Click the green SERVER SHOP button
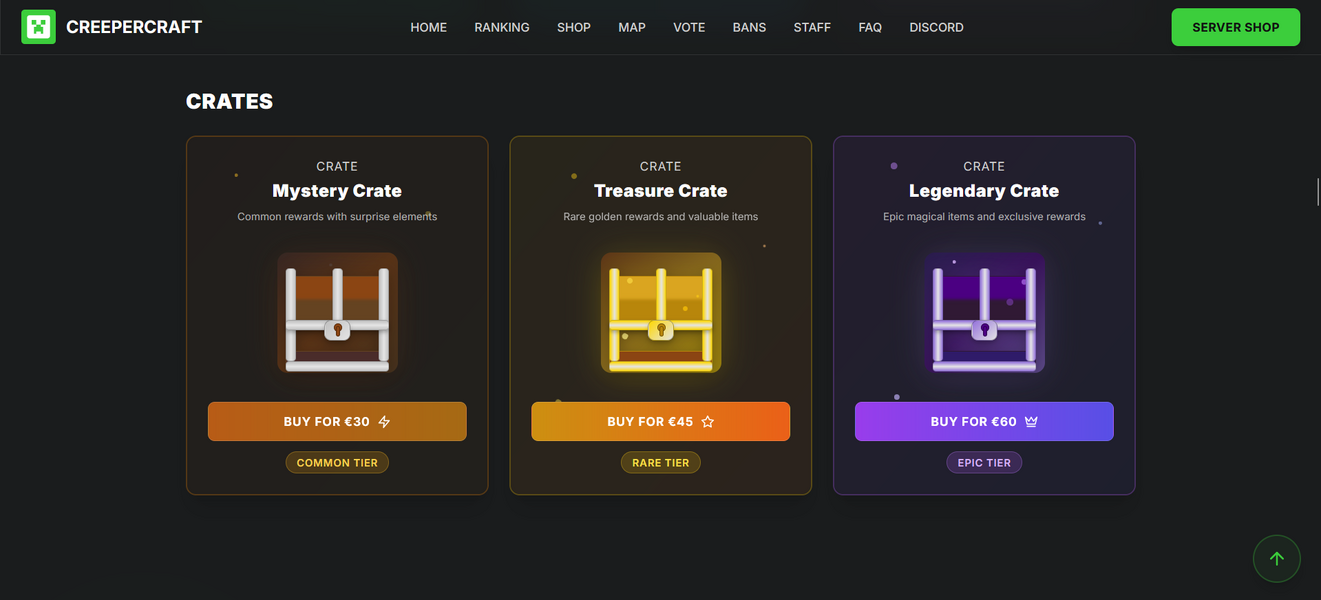The height and width of the screenshot is (600, 1321). click(x=1236, y=27)
